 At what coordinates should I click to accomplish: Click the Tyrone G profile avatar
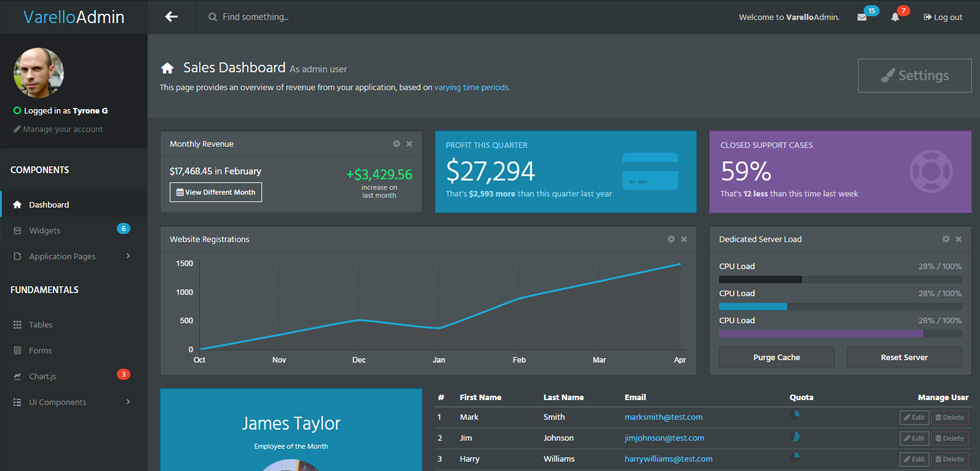coord(39,72)
